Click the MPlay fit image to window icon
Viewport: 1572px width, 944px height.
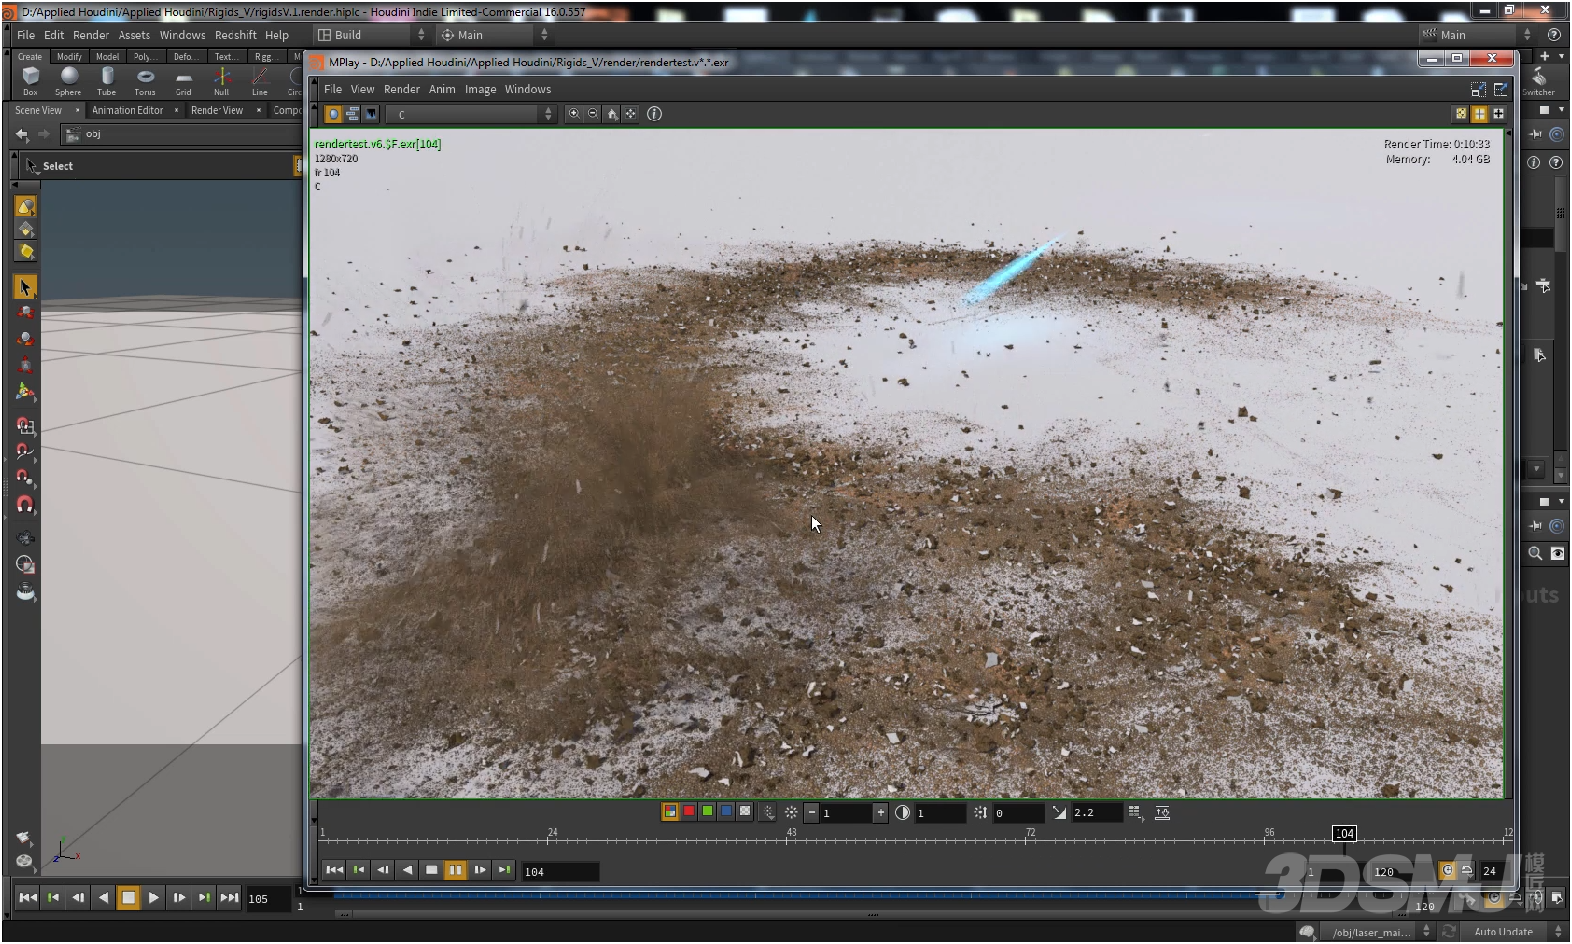coord(631,114)
